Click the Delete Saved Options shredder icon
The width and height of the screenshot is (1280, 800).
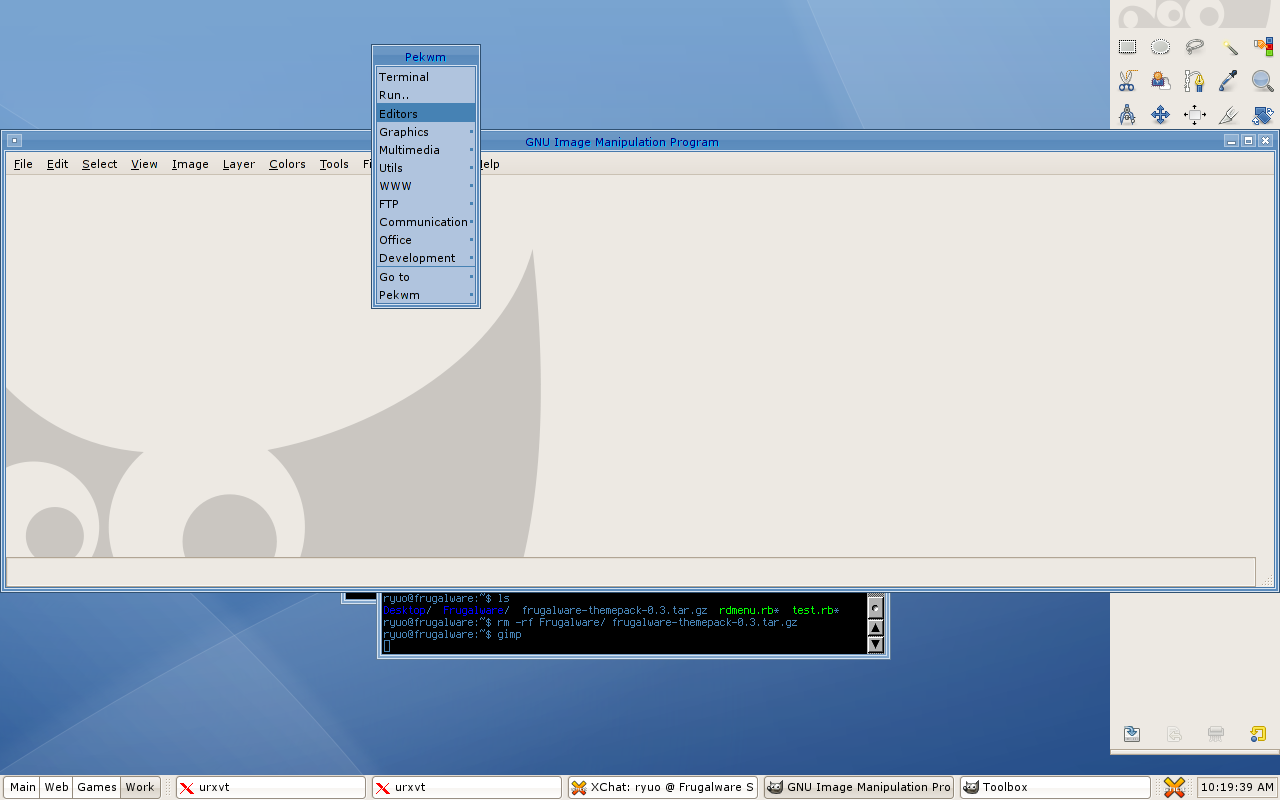tap(1216, 734)
